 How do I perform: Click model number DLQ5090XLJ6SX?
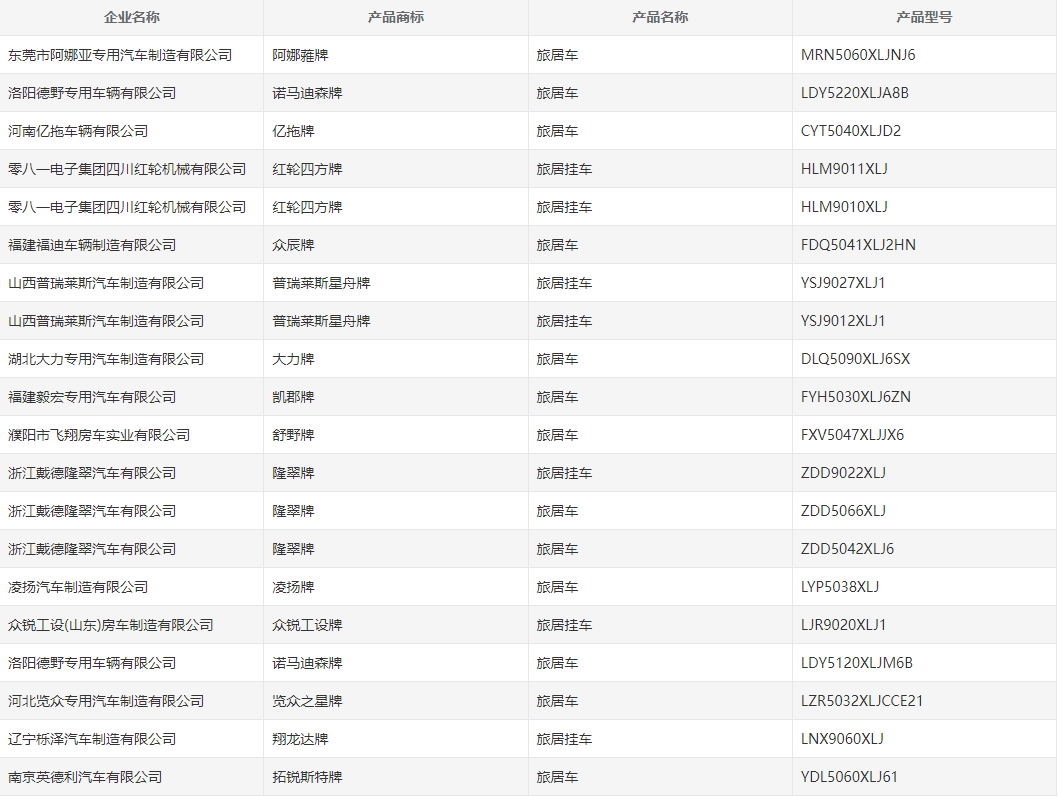[x=855, y=359]
